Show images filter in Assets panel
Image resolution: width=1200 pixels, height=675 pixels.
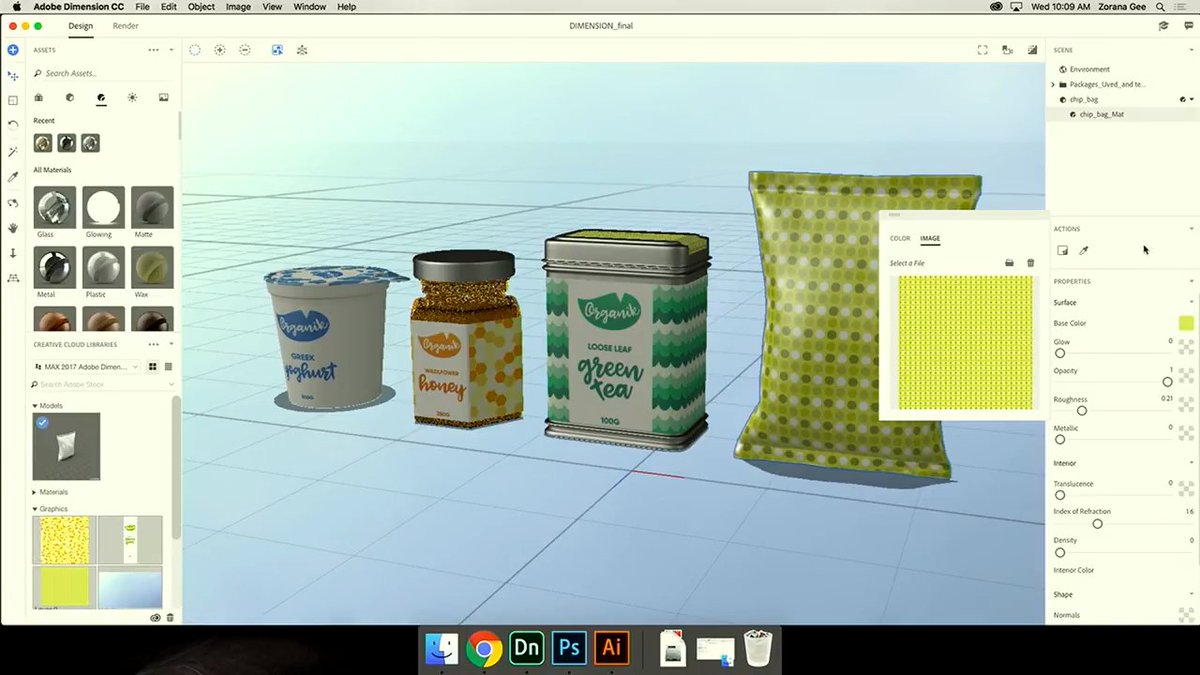tap(163, 98)
